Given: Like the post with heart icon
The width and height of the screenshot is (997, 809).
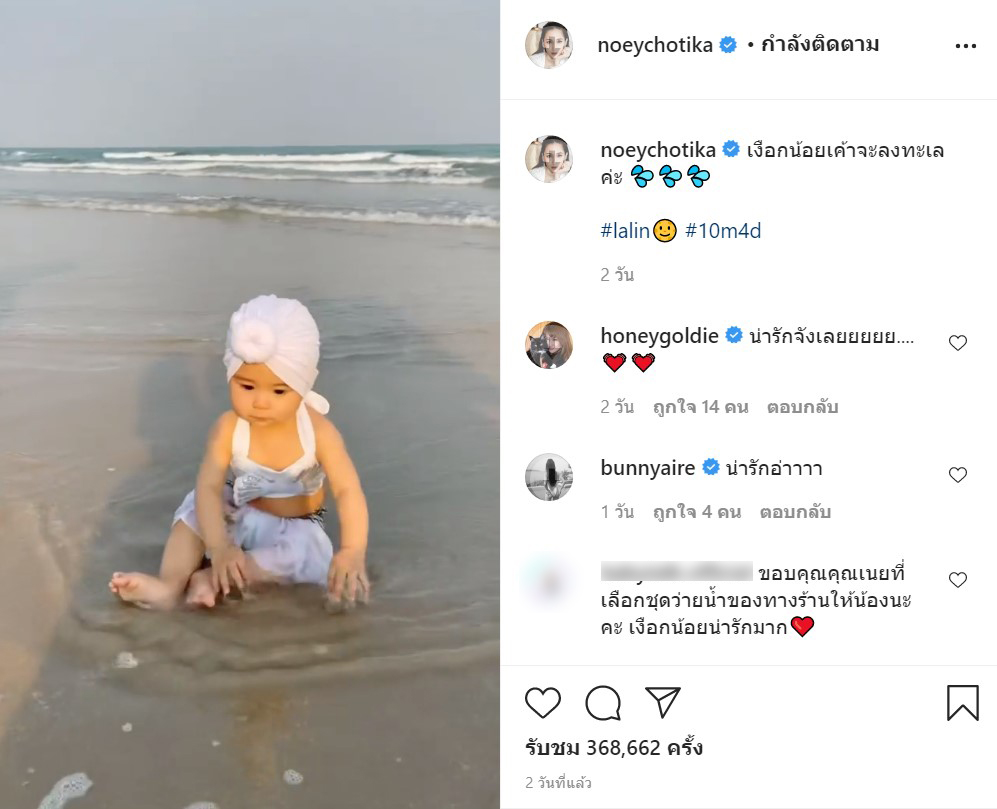Looking at the screenshot, I should [x=542, y=703].
